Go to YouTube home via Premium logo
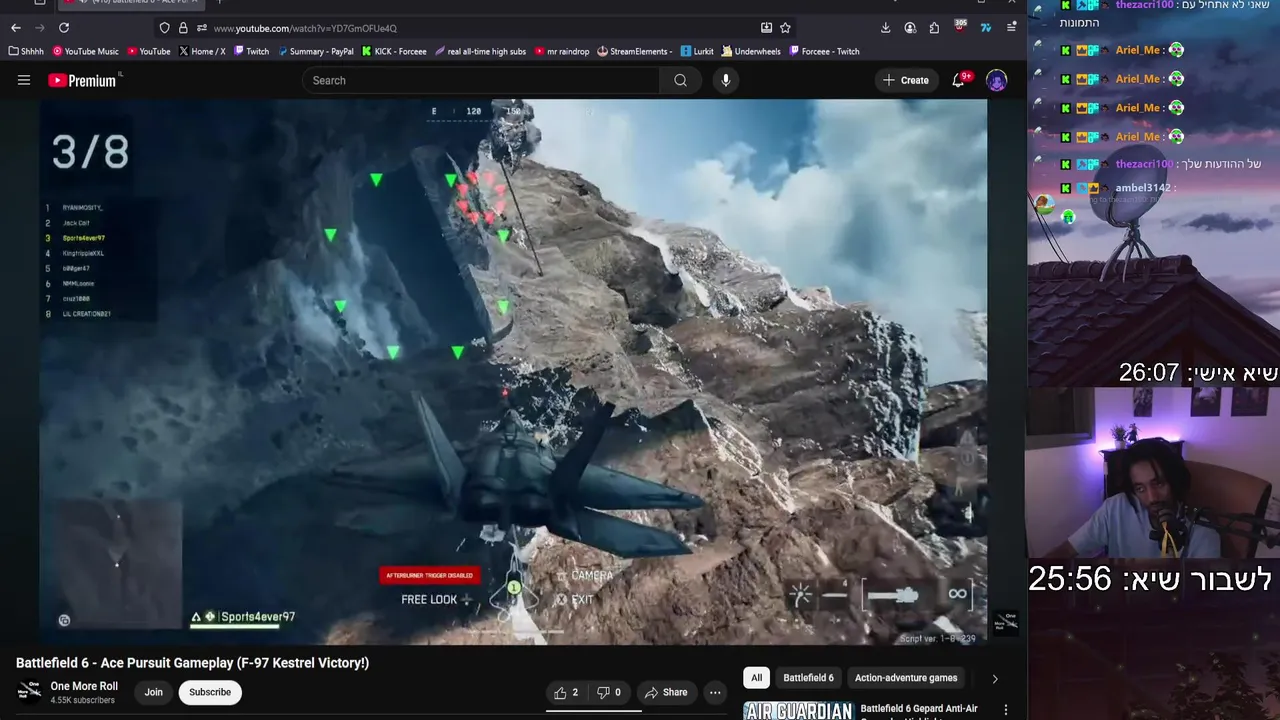The image size is (1280, 720). click(x=85, y=80)
